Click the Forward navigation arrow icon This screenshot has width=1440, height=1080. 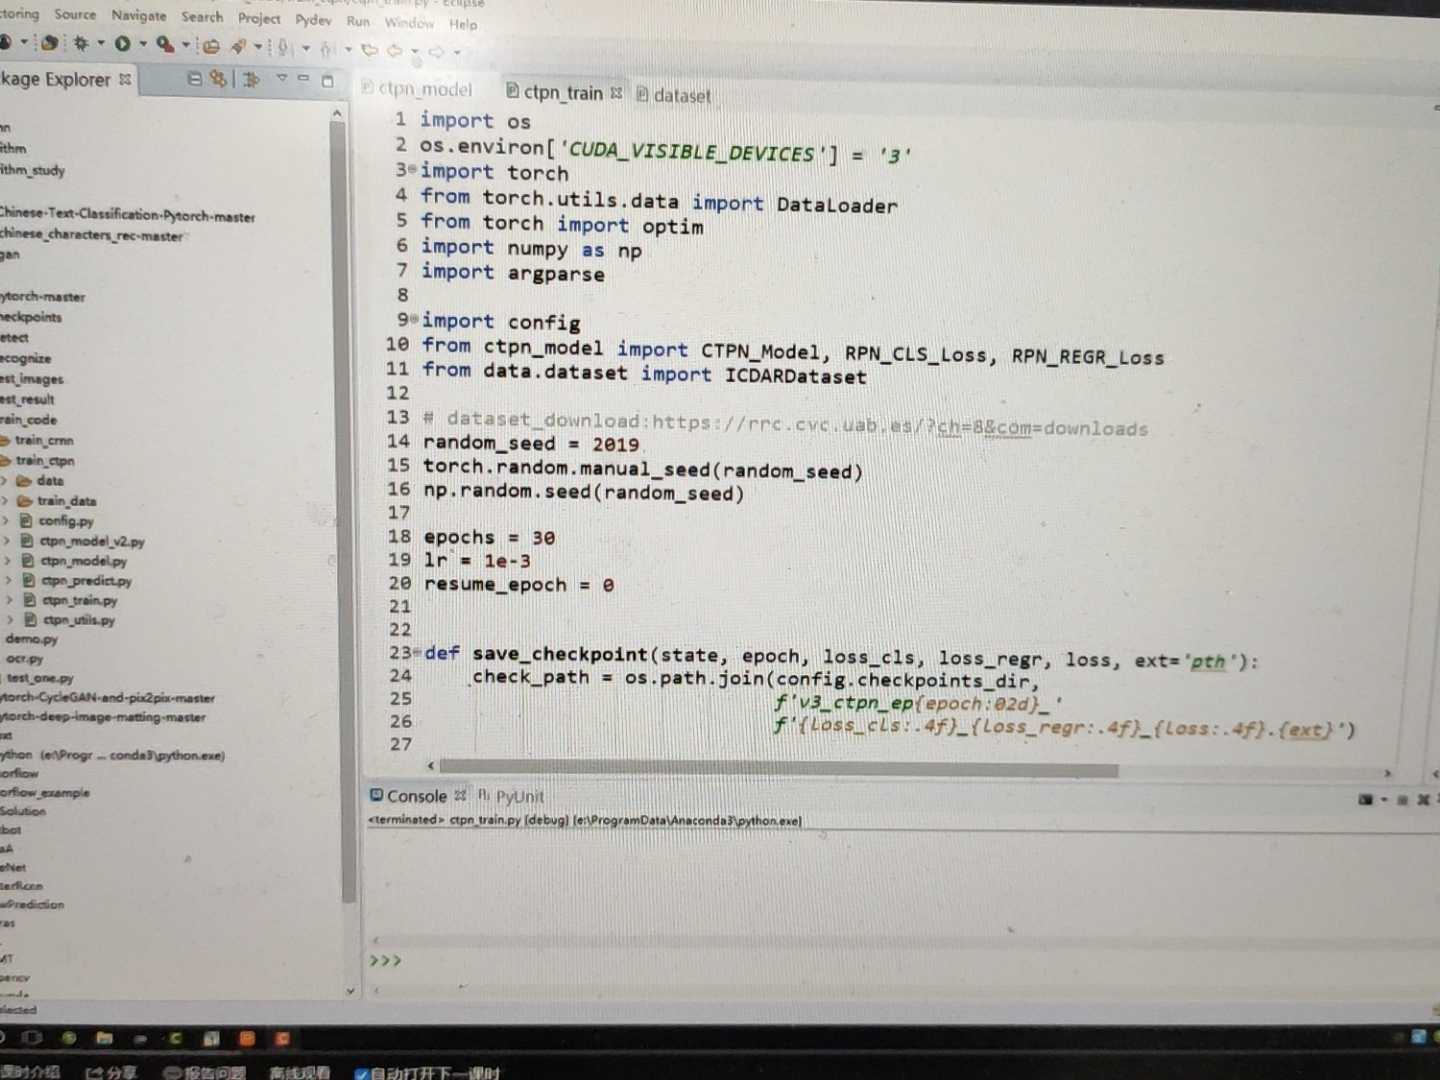[436, 51]
